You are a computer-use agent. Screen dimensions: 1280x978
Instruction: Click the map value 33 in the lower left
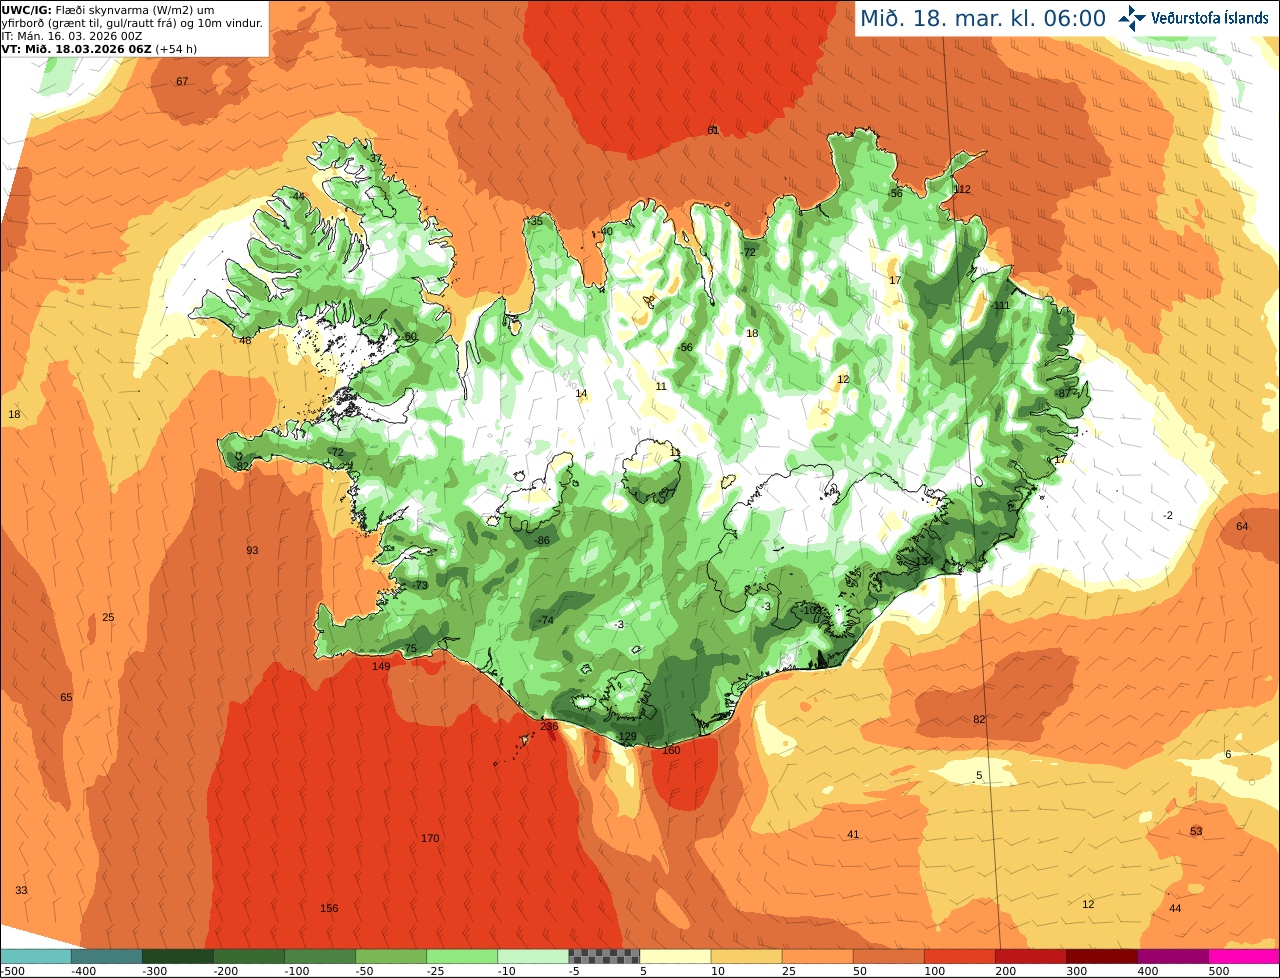coord(21,890)
